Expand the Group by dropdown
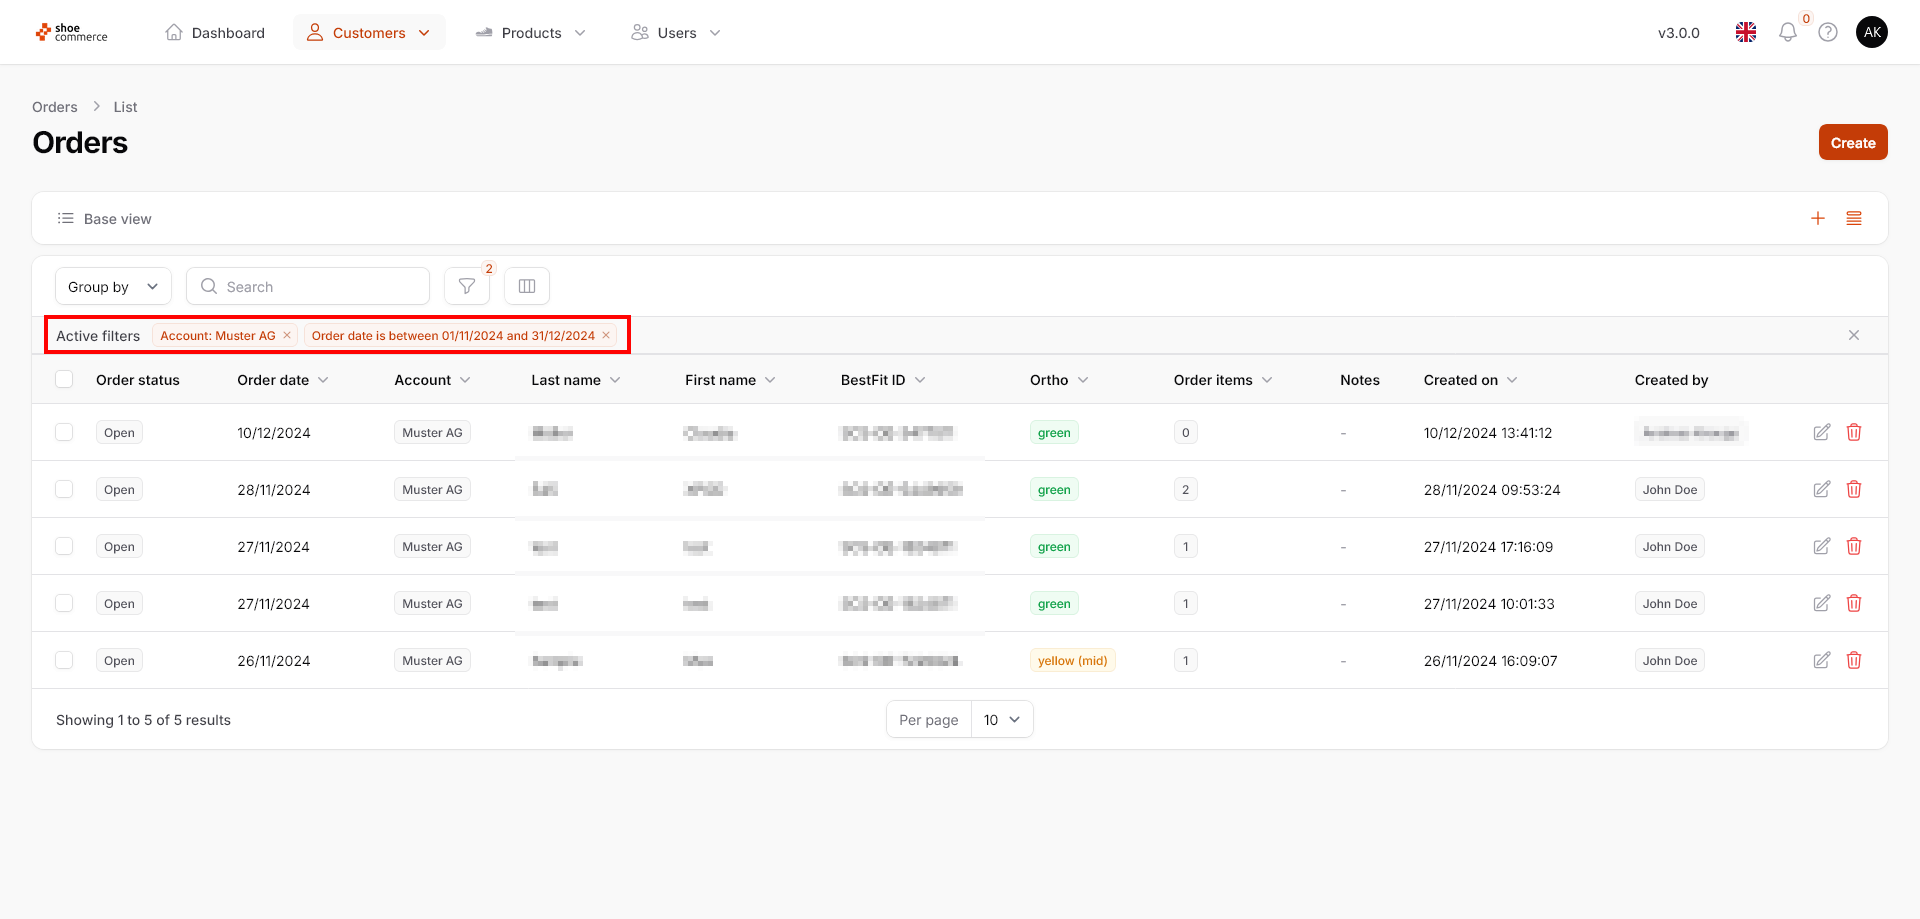 [x=113, y=287]
